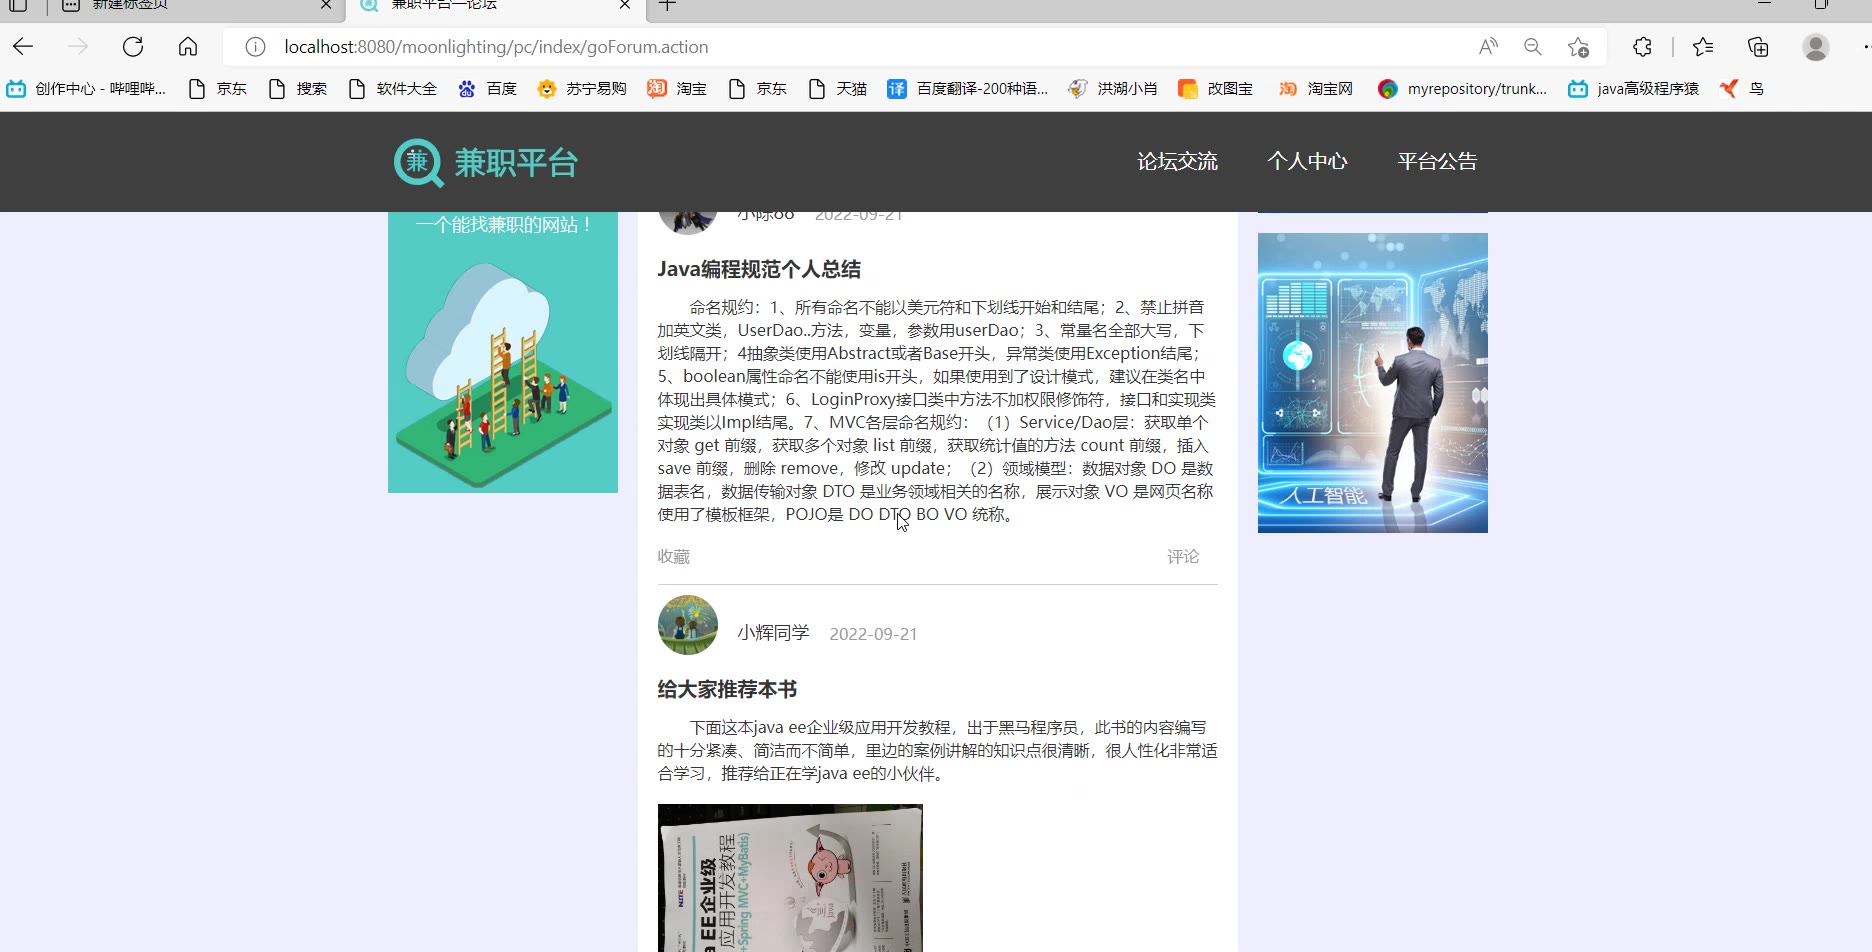Click the browser forward arrow
This screenshot has width=1872, height=952.
pyautogui.click(x=78, y=47)
